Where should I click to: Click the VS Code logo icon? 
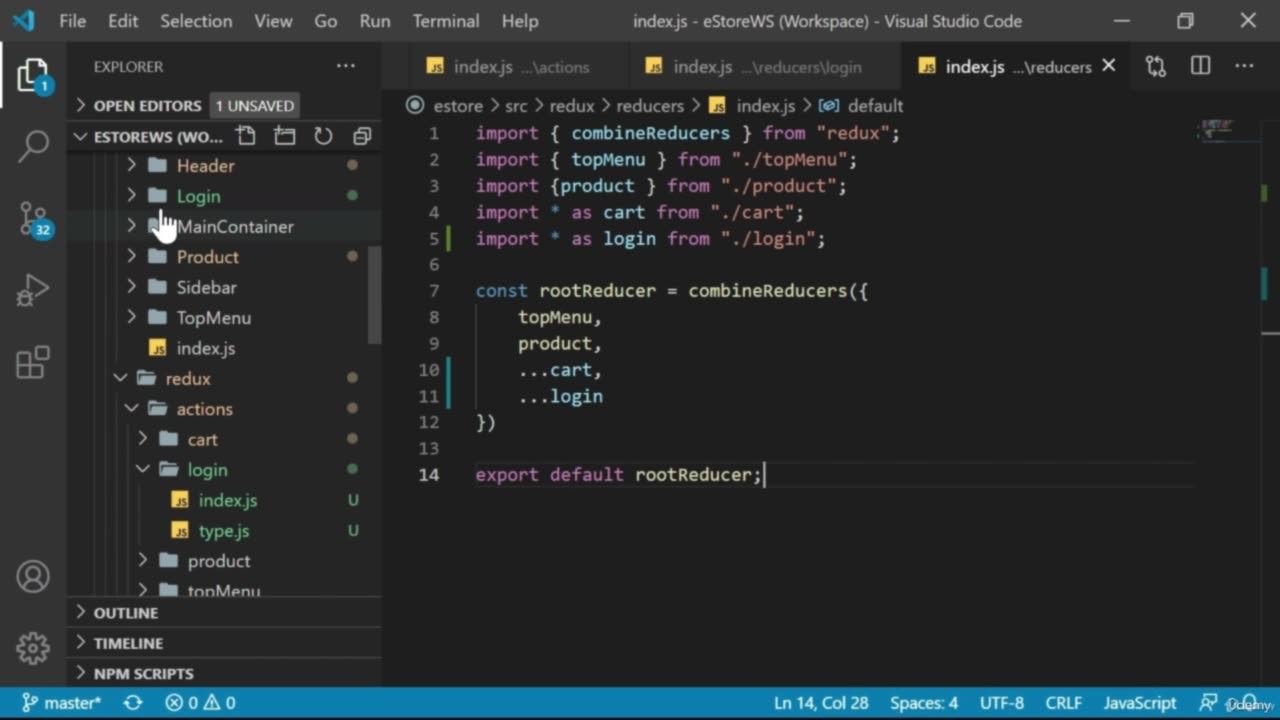point(23,20)
